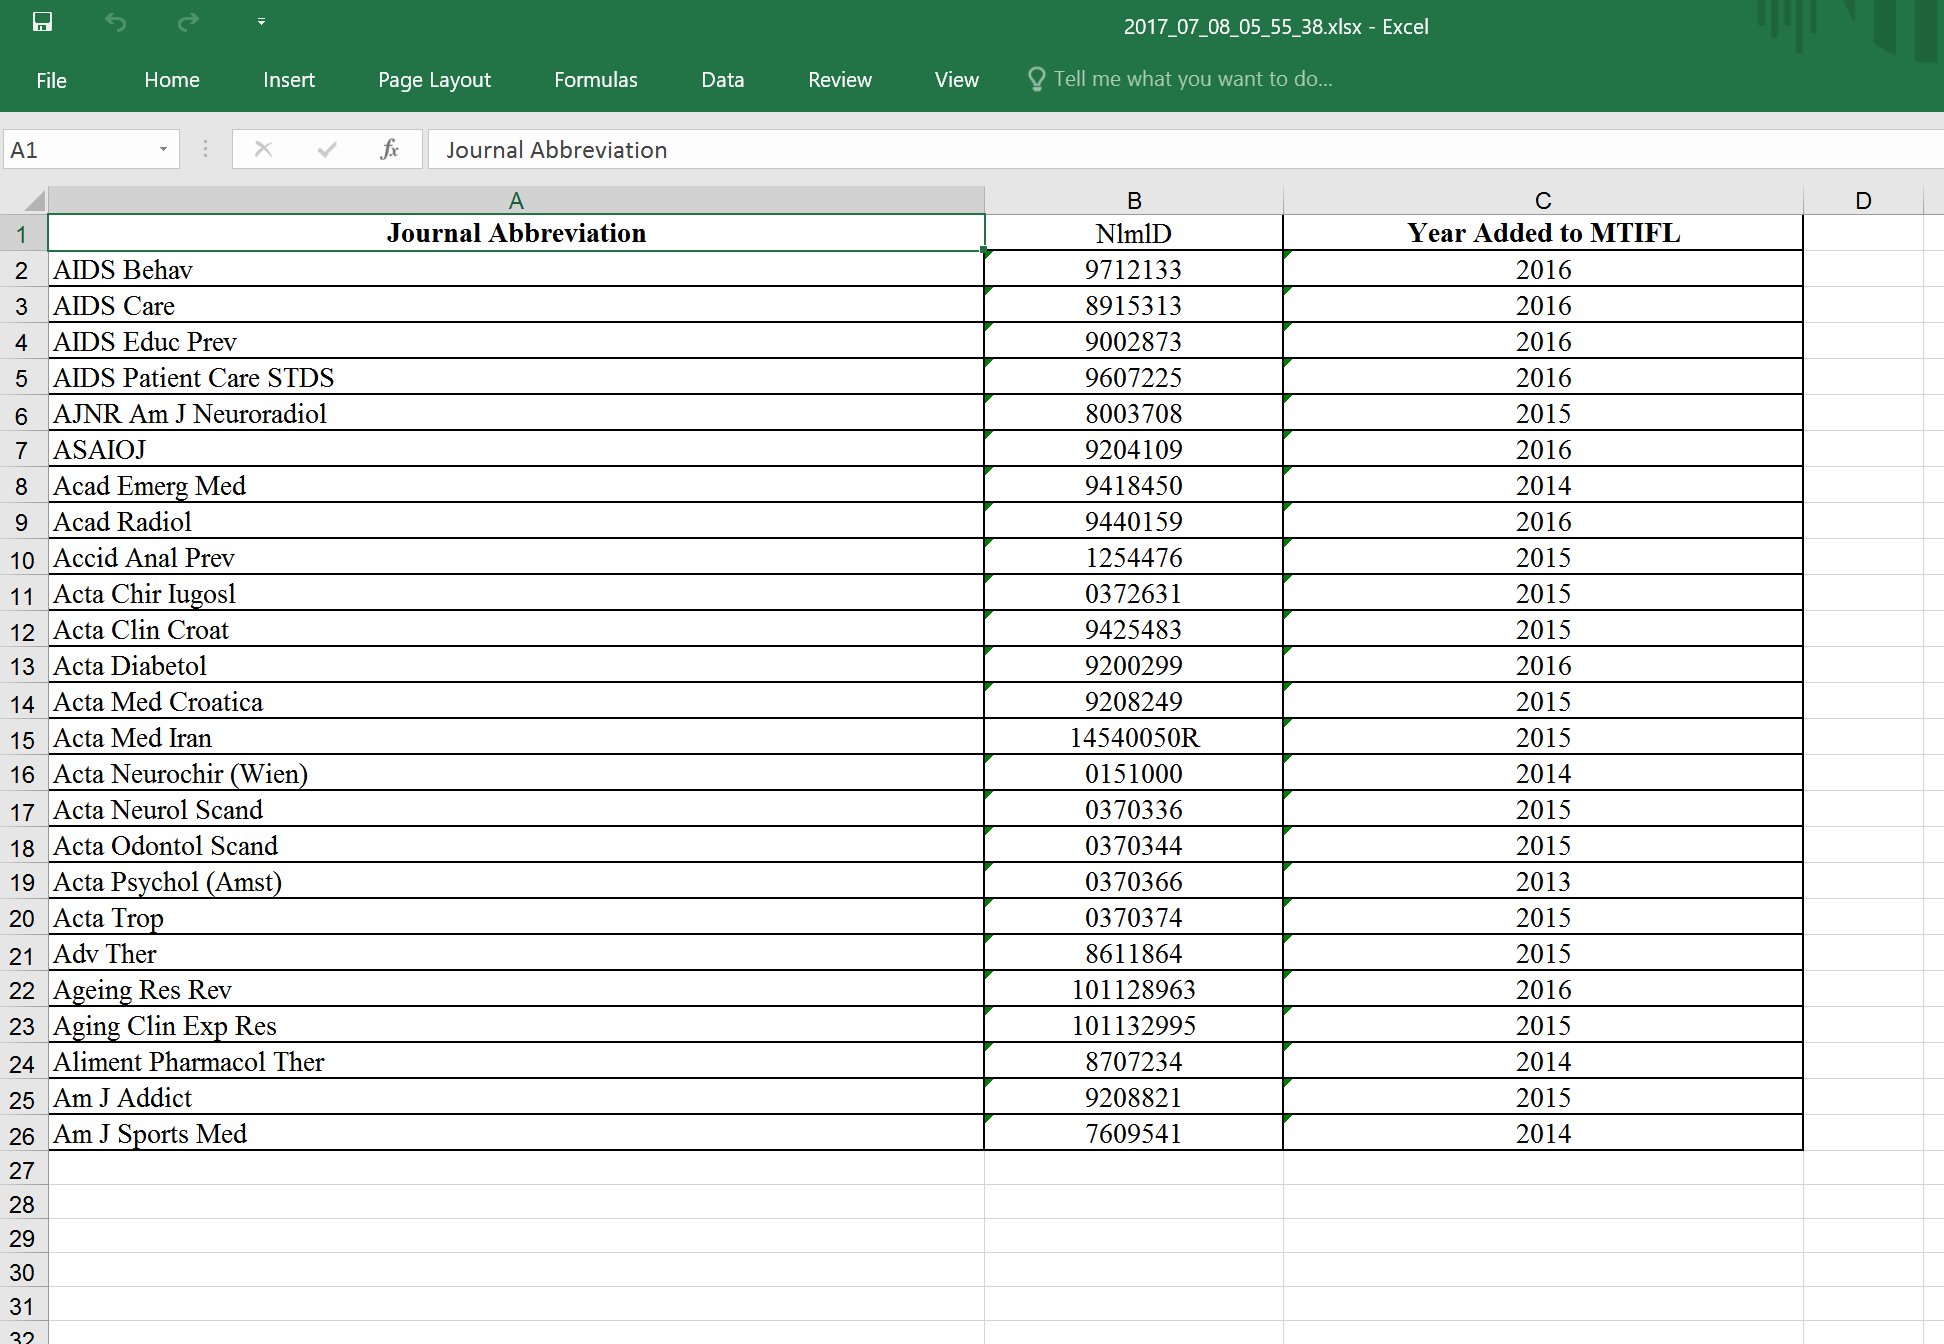Select the Am J Sports Med cell
Image resolution: width=1944 pixels, height=1344 pixels.
(516, 1133)
